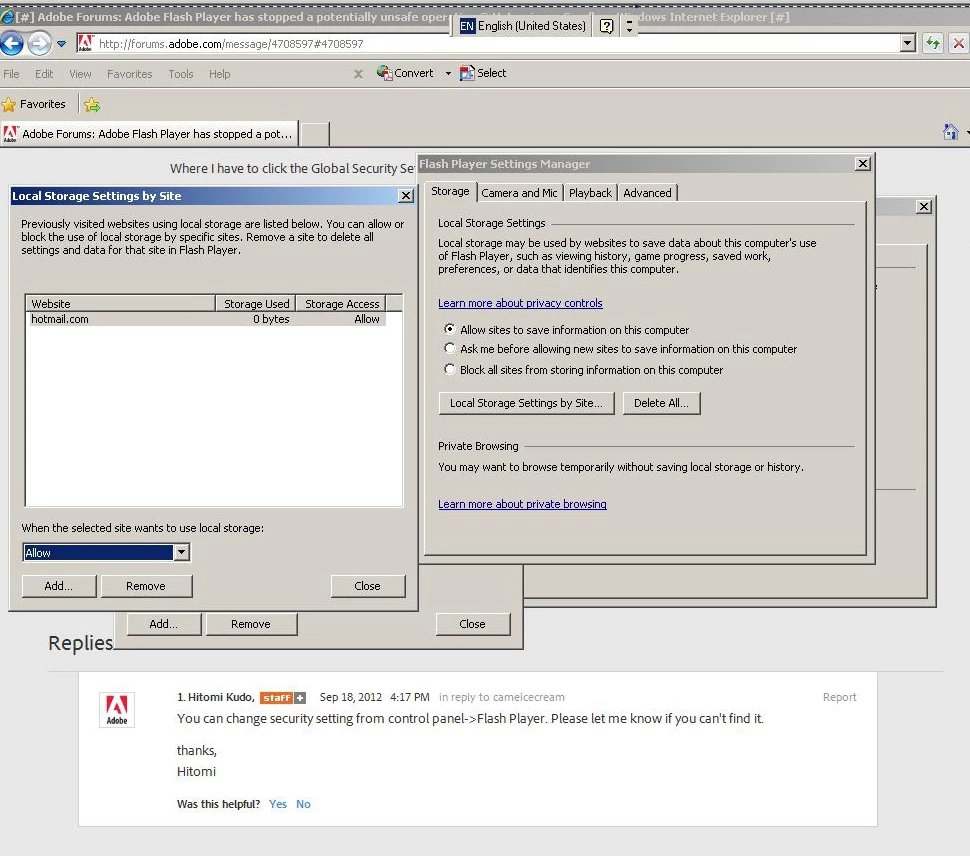Open the Tools menu

181,74
